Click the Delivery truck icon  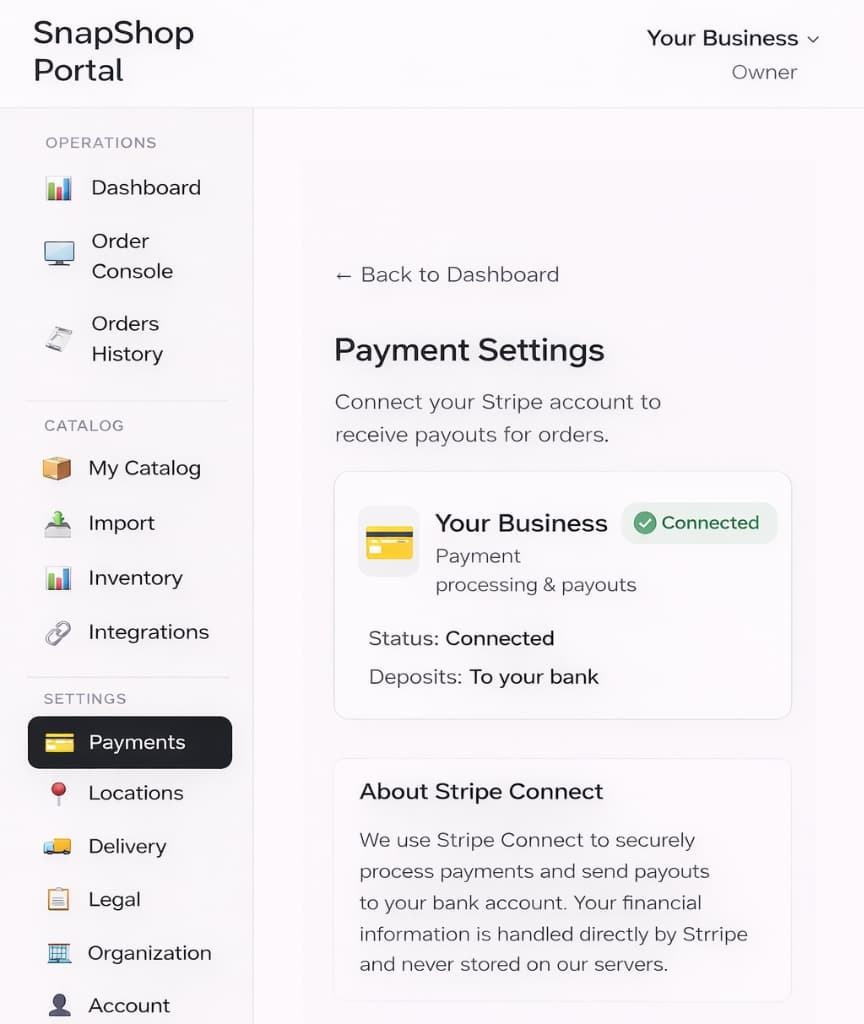[57, 846]
